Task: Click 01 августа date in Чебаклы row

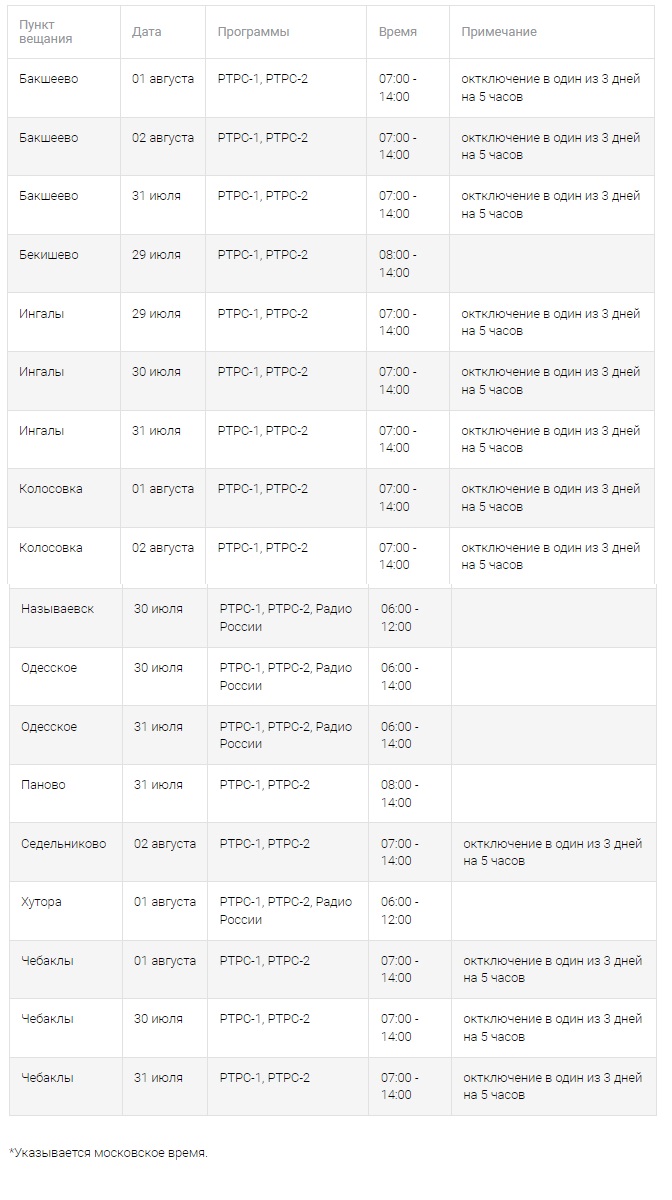Action: [165, 961]
